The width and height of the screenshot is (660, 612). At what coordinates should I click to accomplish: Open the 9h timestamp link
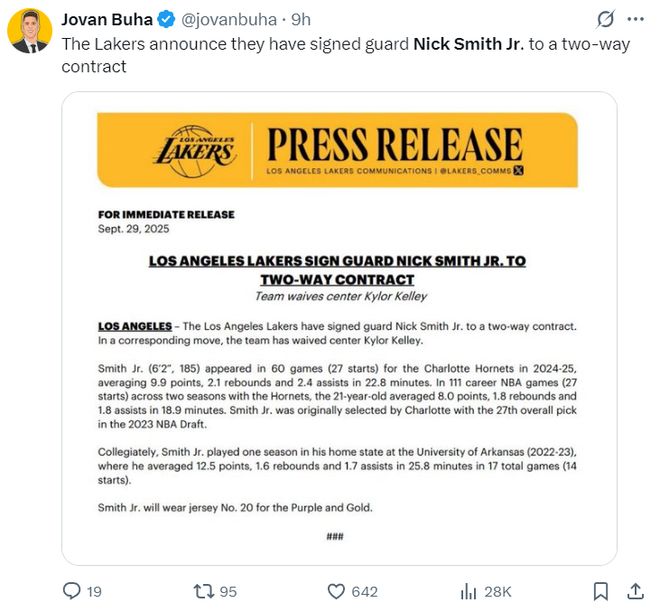pos(301,19)
